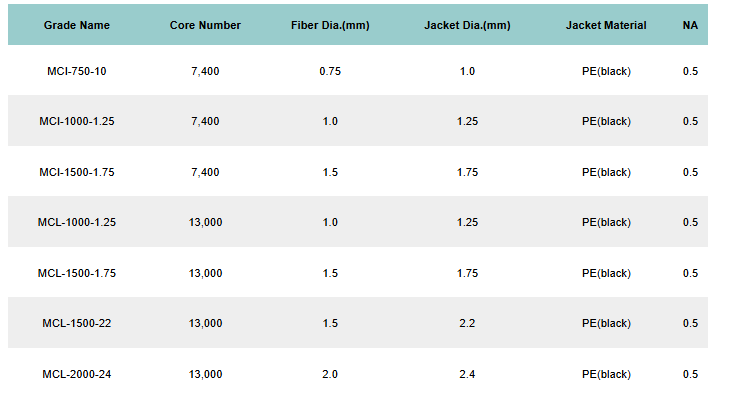Image resolution: width=739 pixels, height=402 pixels.
Task: Click the 0.75 fiber diameter value
Action: (330, 71)
